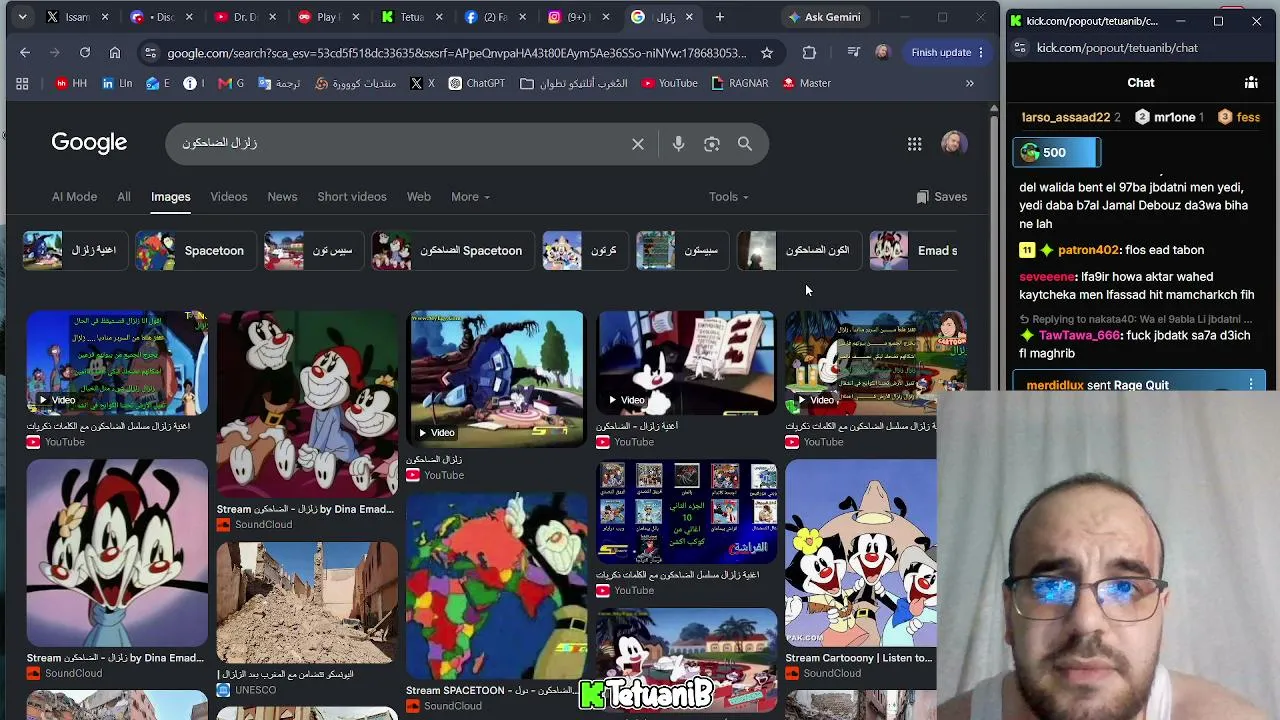Expand the tab search dropdown
The width and height of the screenshot is (1280, 720).
(x=22, y=17)
